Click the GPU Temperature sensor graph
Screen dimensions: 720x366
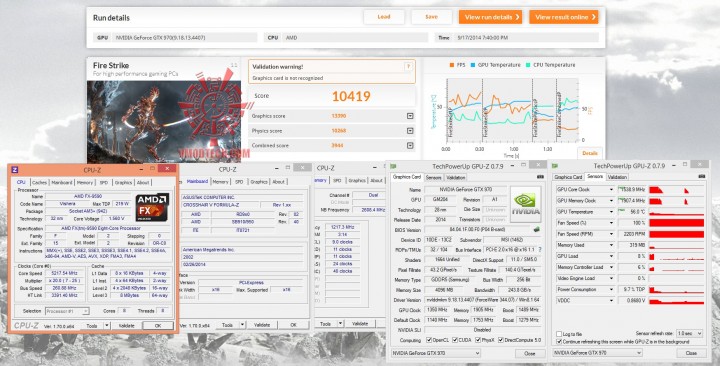pos(676,212)
